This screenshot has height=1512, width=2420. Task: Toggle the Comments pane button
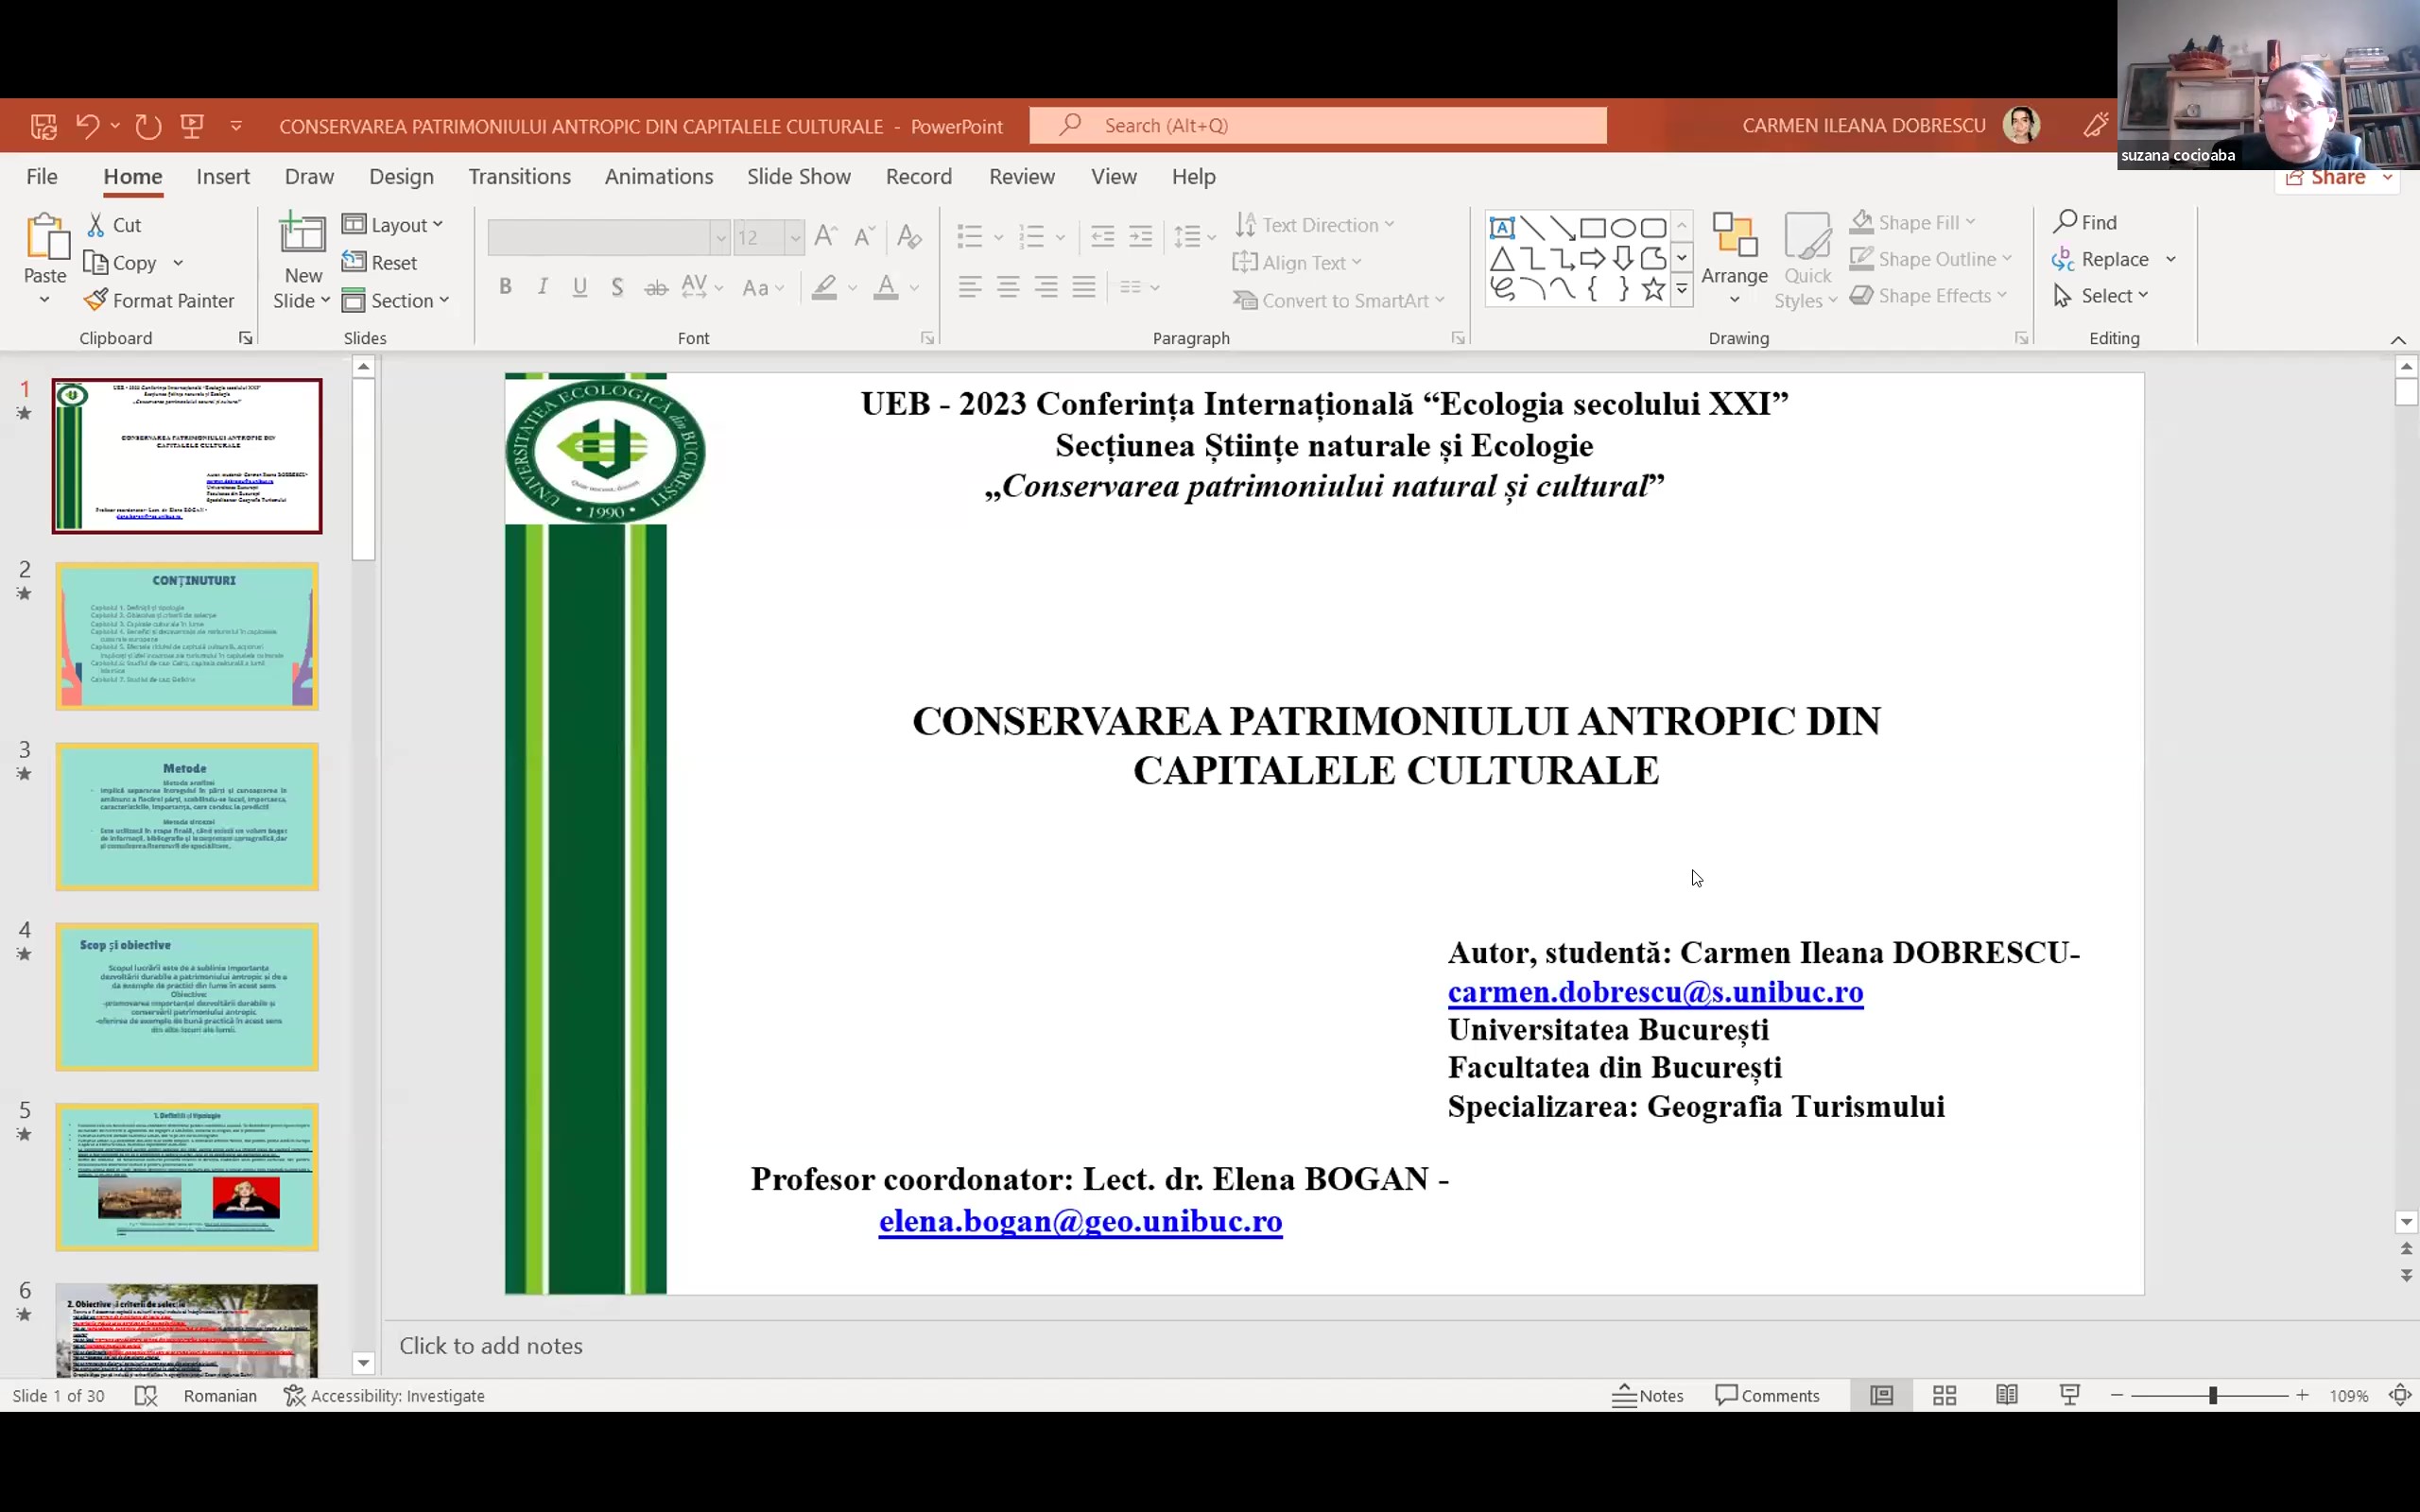tap(1767, 1395)
